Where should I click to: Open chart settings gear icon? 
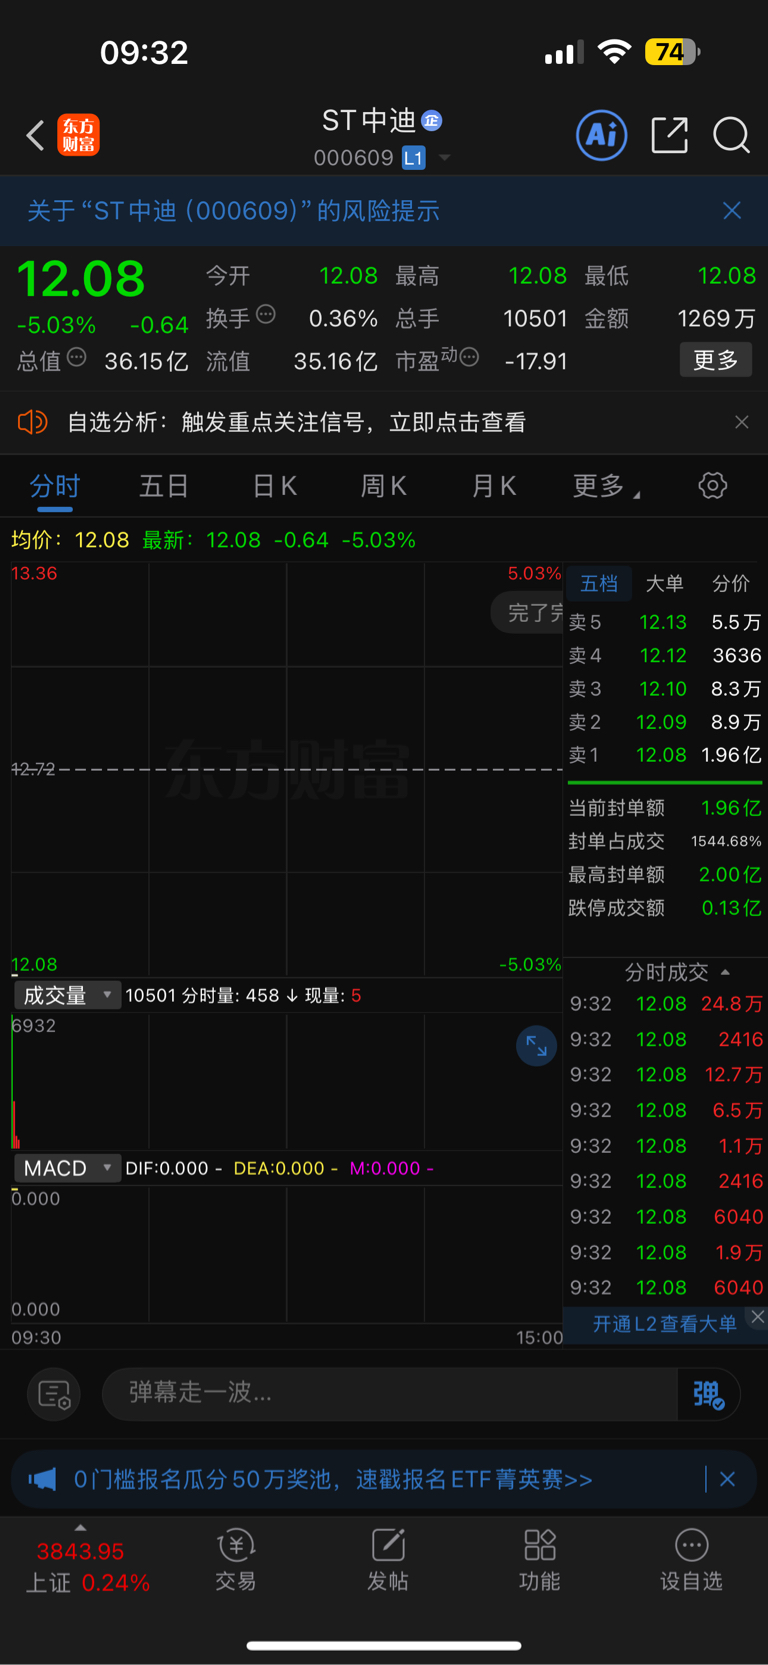point(713,486)
